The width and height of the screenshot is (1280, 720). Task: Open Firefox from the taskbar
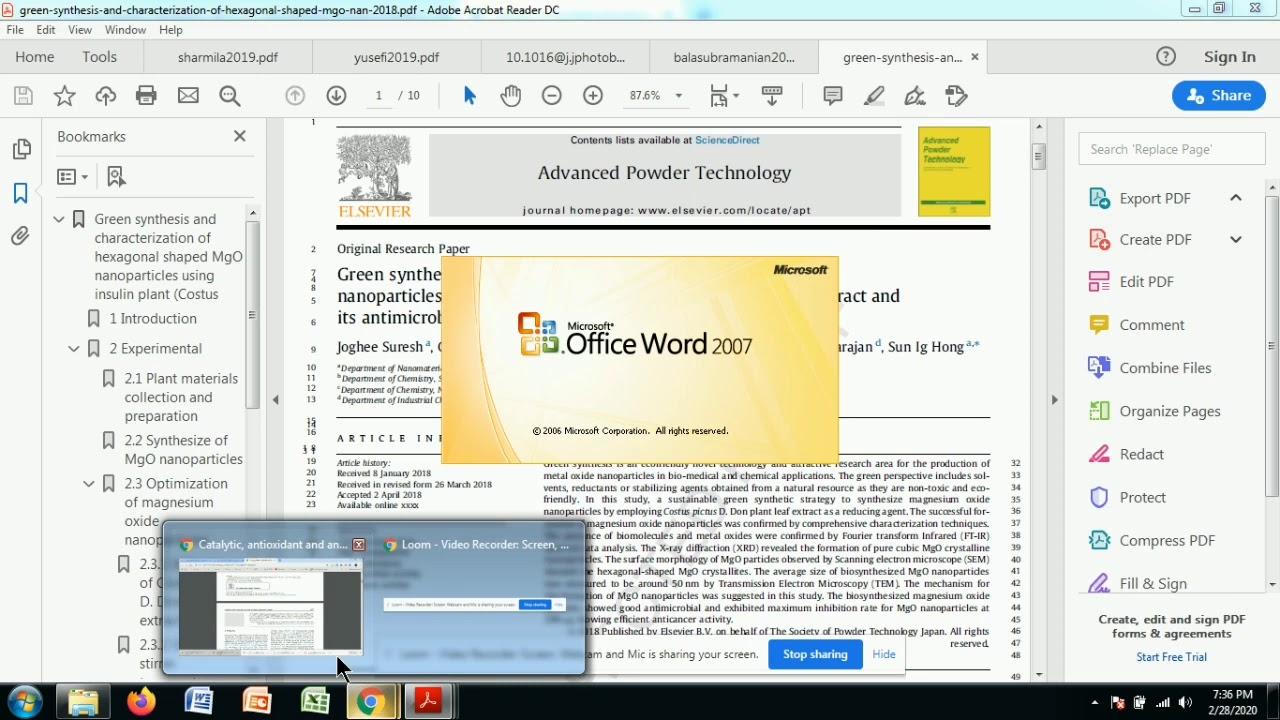pyautogui.click(x=141, y=702)
